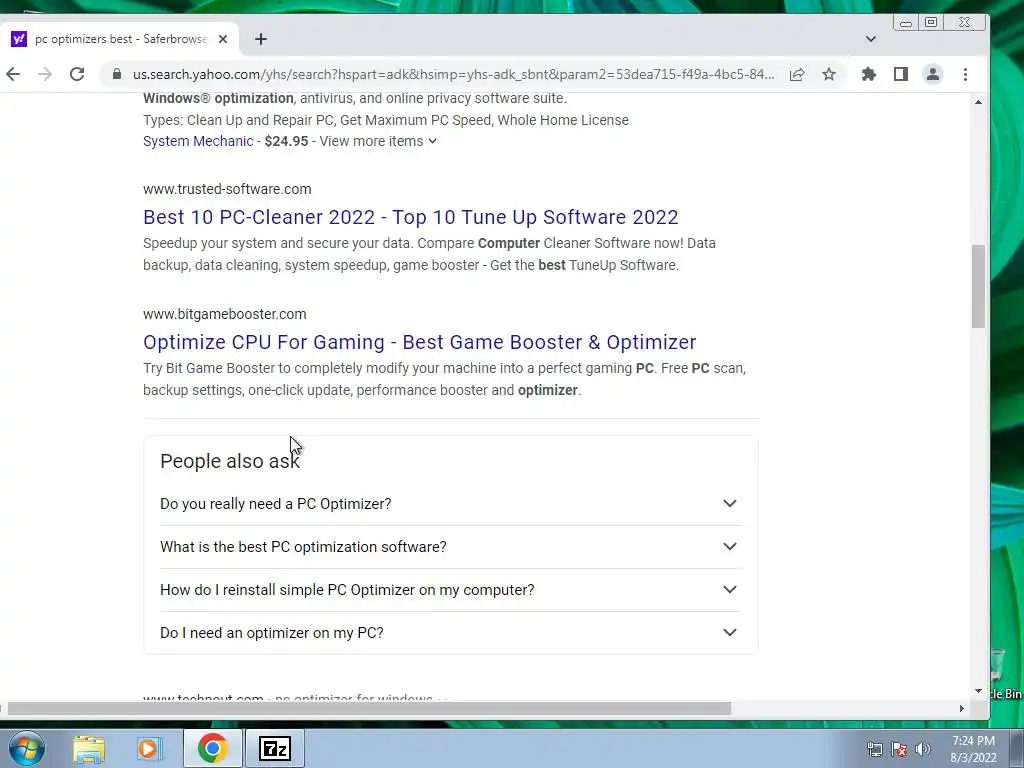Viewport: 1024px width, 768px height.
Task: Open the Chrome profile avatar
Action: point(933,74)
